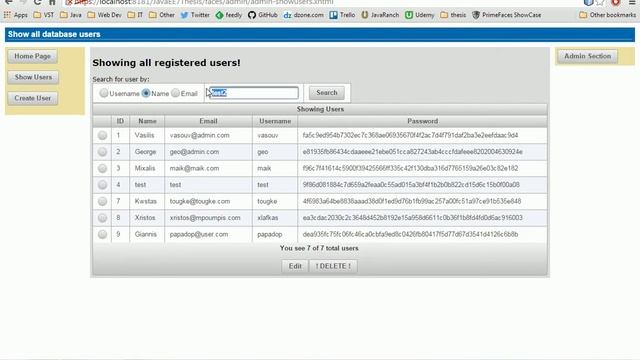Select row radio for user Xristos

(x=102, y=218)
